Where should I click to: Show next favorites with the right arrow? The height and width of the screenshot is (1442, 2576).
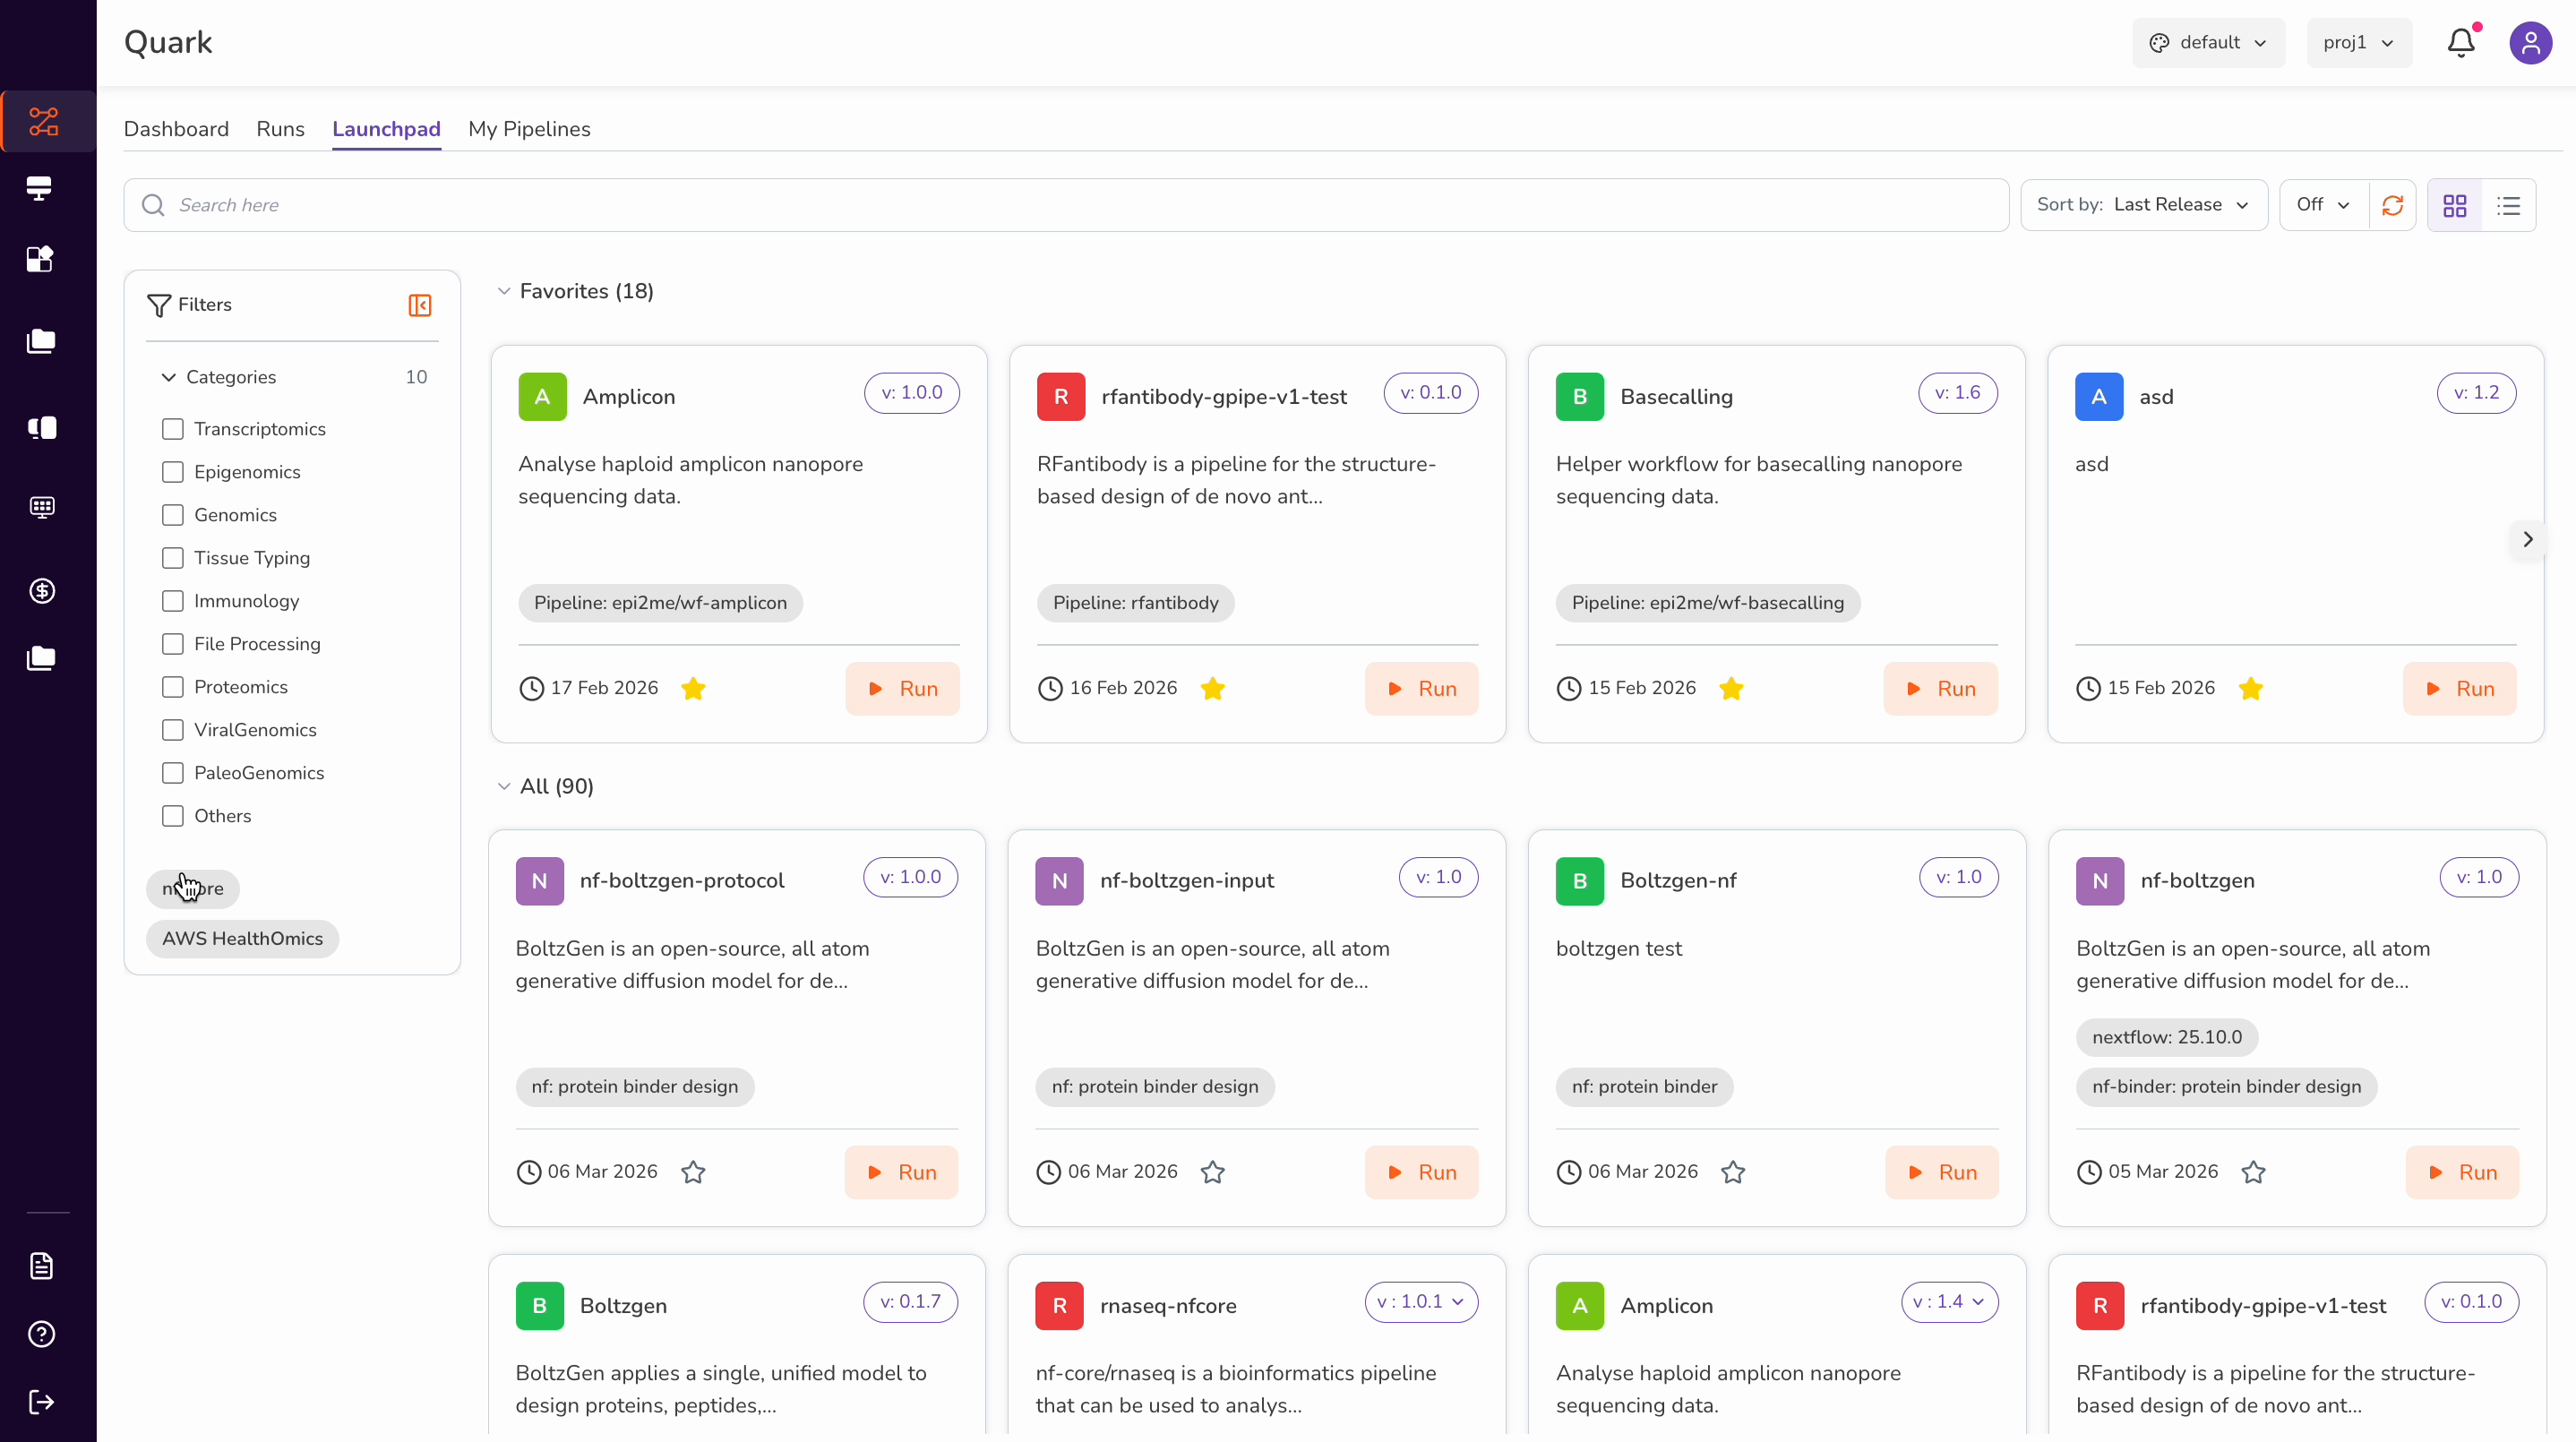[x=2528, y=539]
